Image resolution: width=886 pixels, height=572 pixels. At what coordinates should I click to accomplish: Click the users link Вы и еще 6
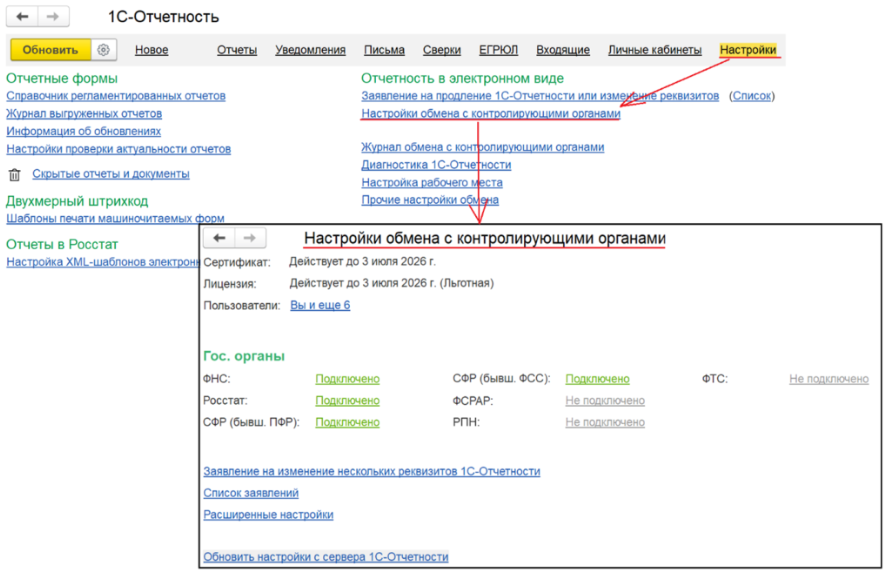click(x=320, y=305)
